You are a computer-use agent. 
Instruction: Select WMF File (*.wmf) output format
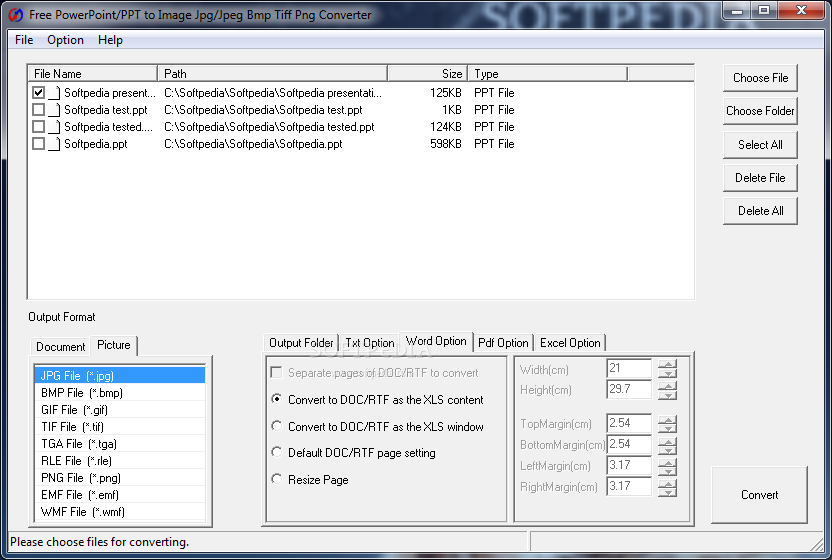click(x=120, y=512)
